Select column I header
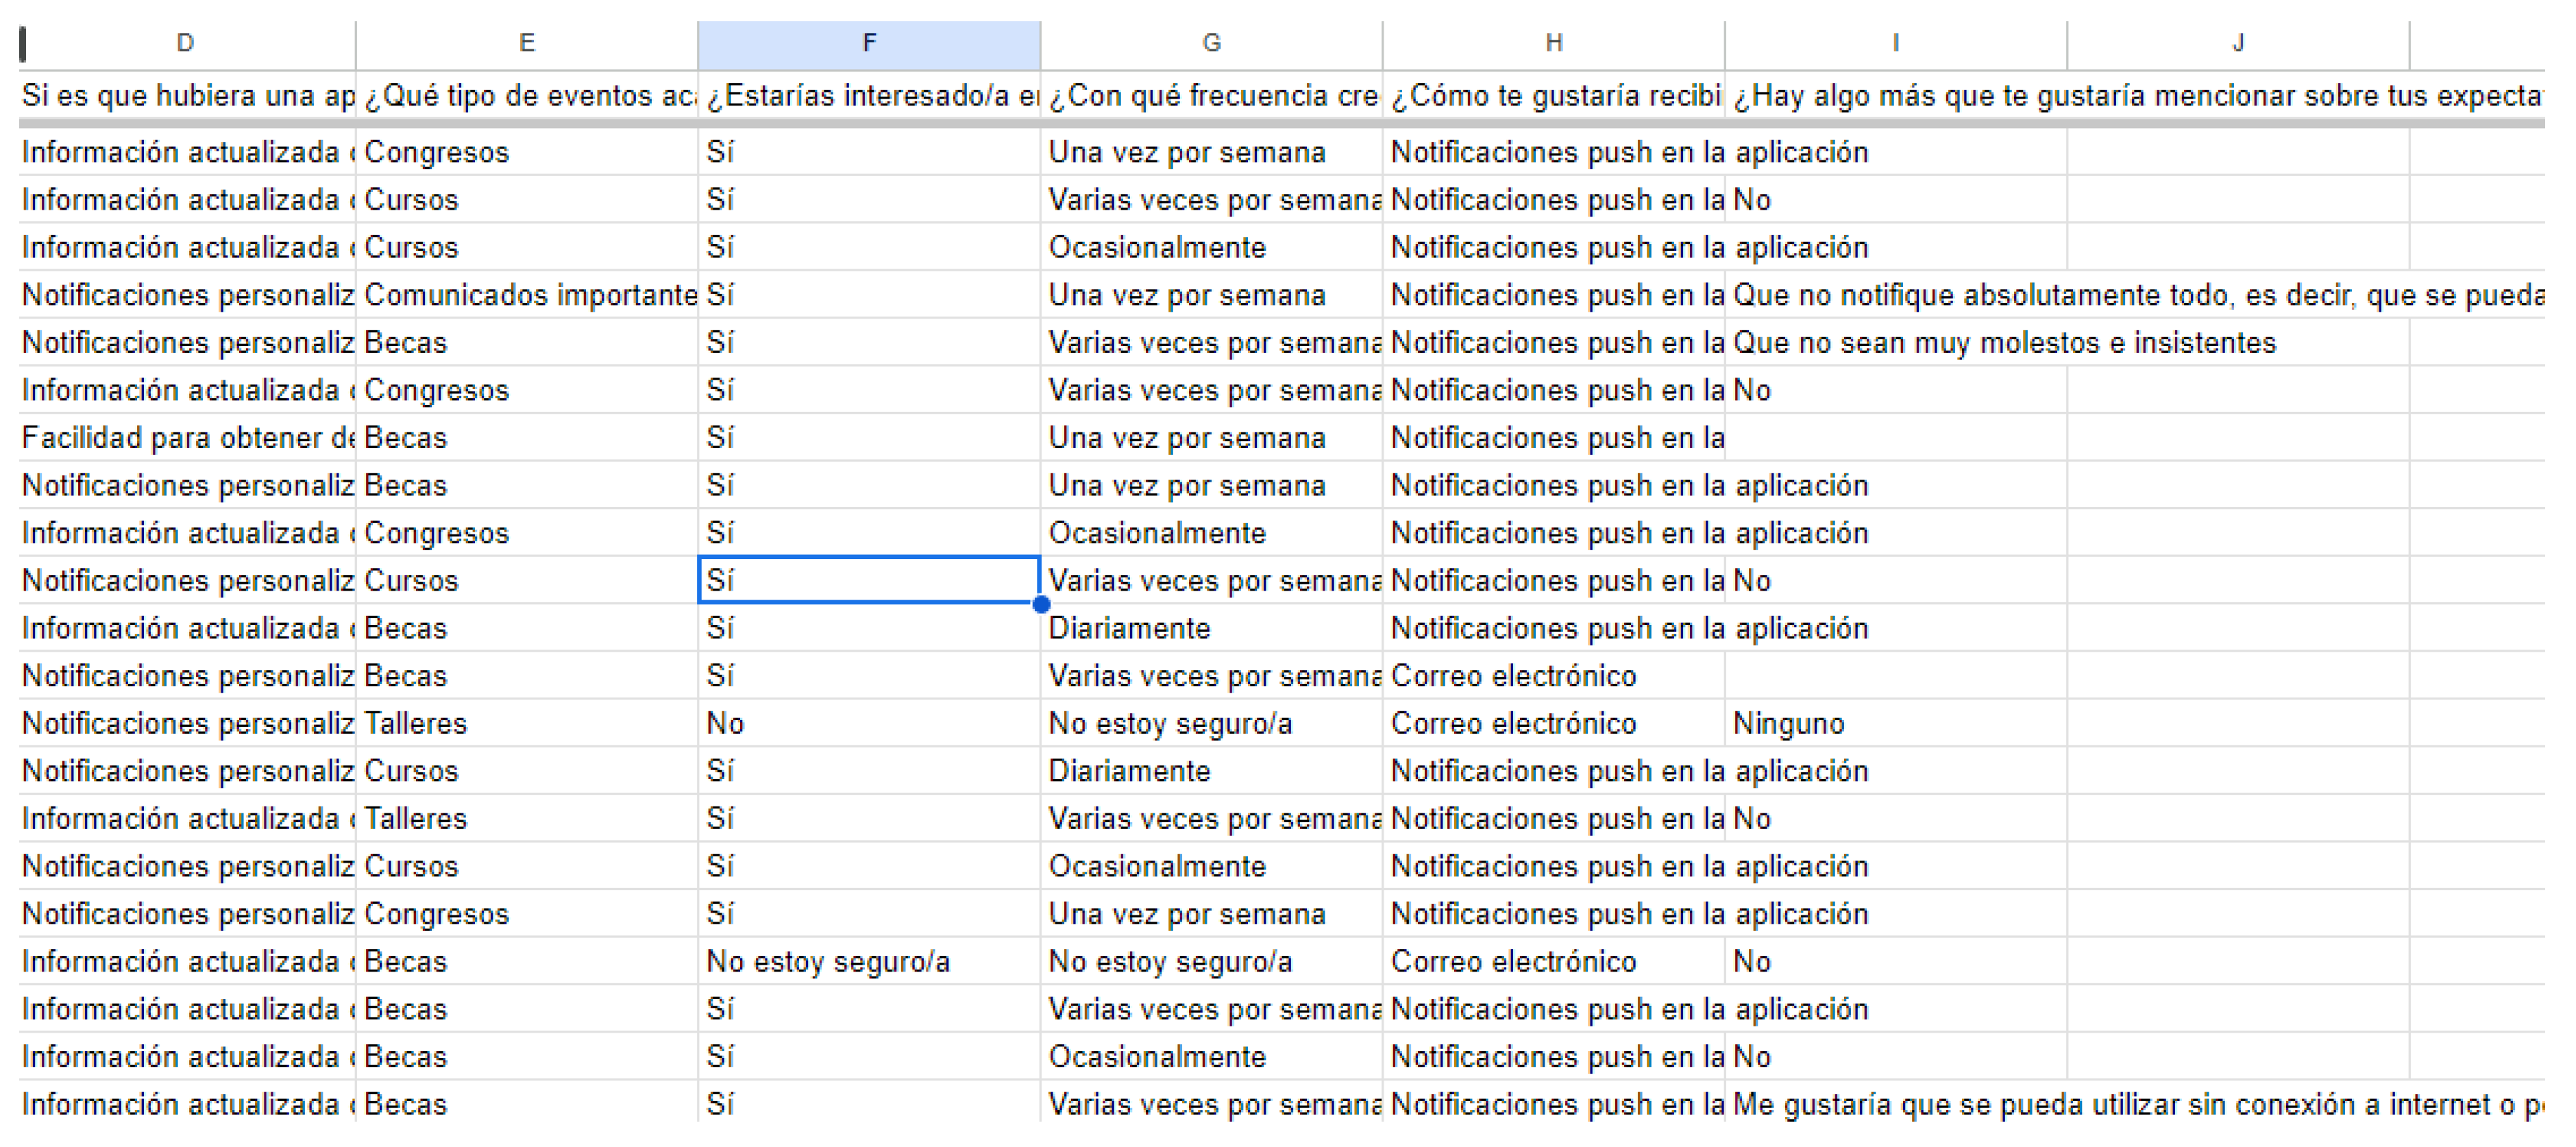The width and height of the screenshot is (2576, 1147). coord(1896,42)
